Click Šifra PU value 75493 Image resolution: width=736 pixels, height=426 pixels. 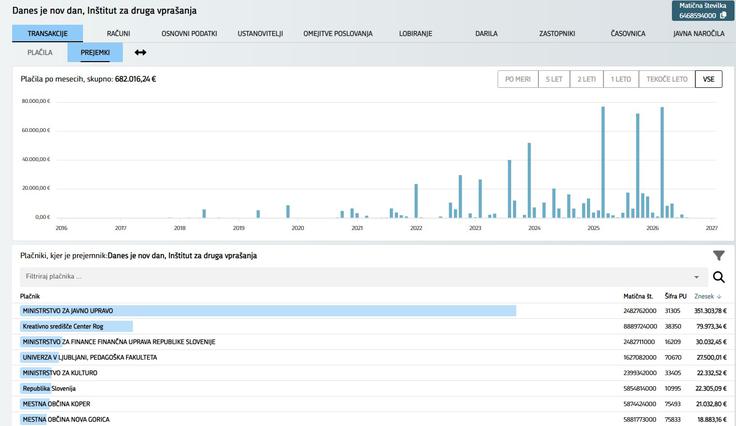[x=673, y=403]
